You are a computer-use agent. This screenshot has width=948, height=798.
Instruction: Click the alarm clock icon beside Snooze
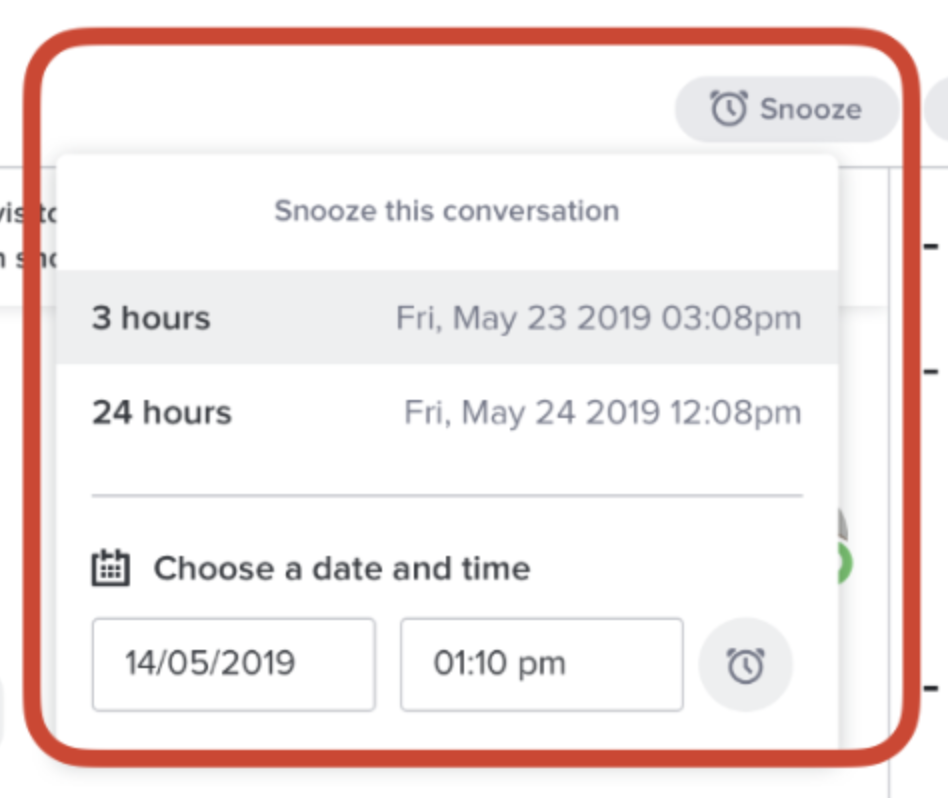[x=729, y=108]
